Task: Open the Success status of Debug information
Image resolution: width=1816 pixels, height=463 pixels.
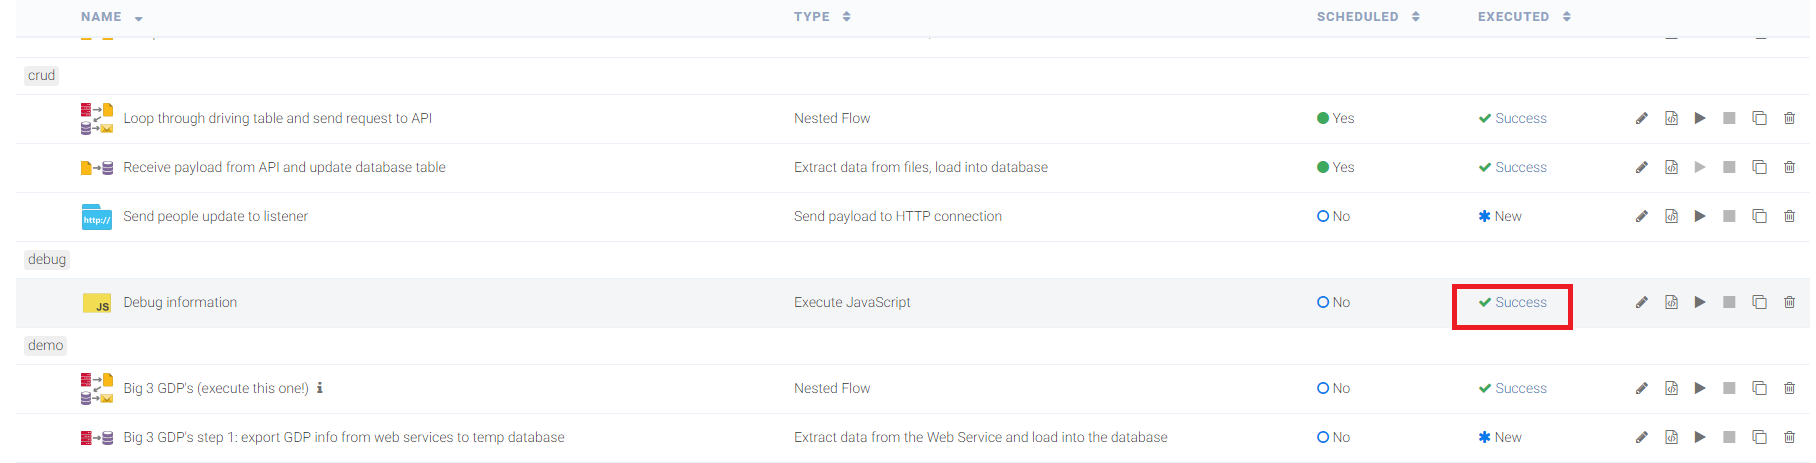Action: [1512, 303]
